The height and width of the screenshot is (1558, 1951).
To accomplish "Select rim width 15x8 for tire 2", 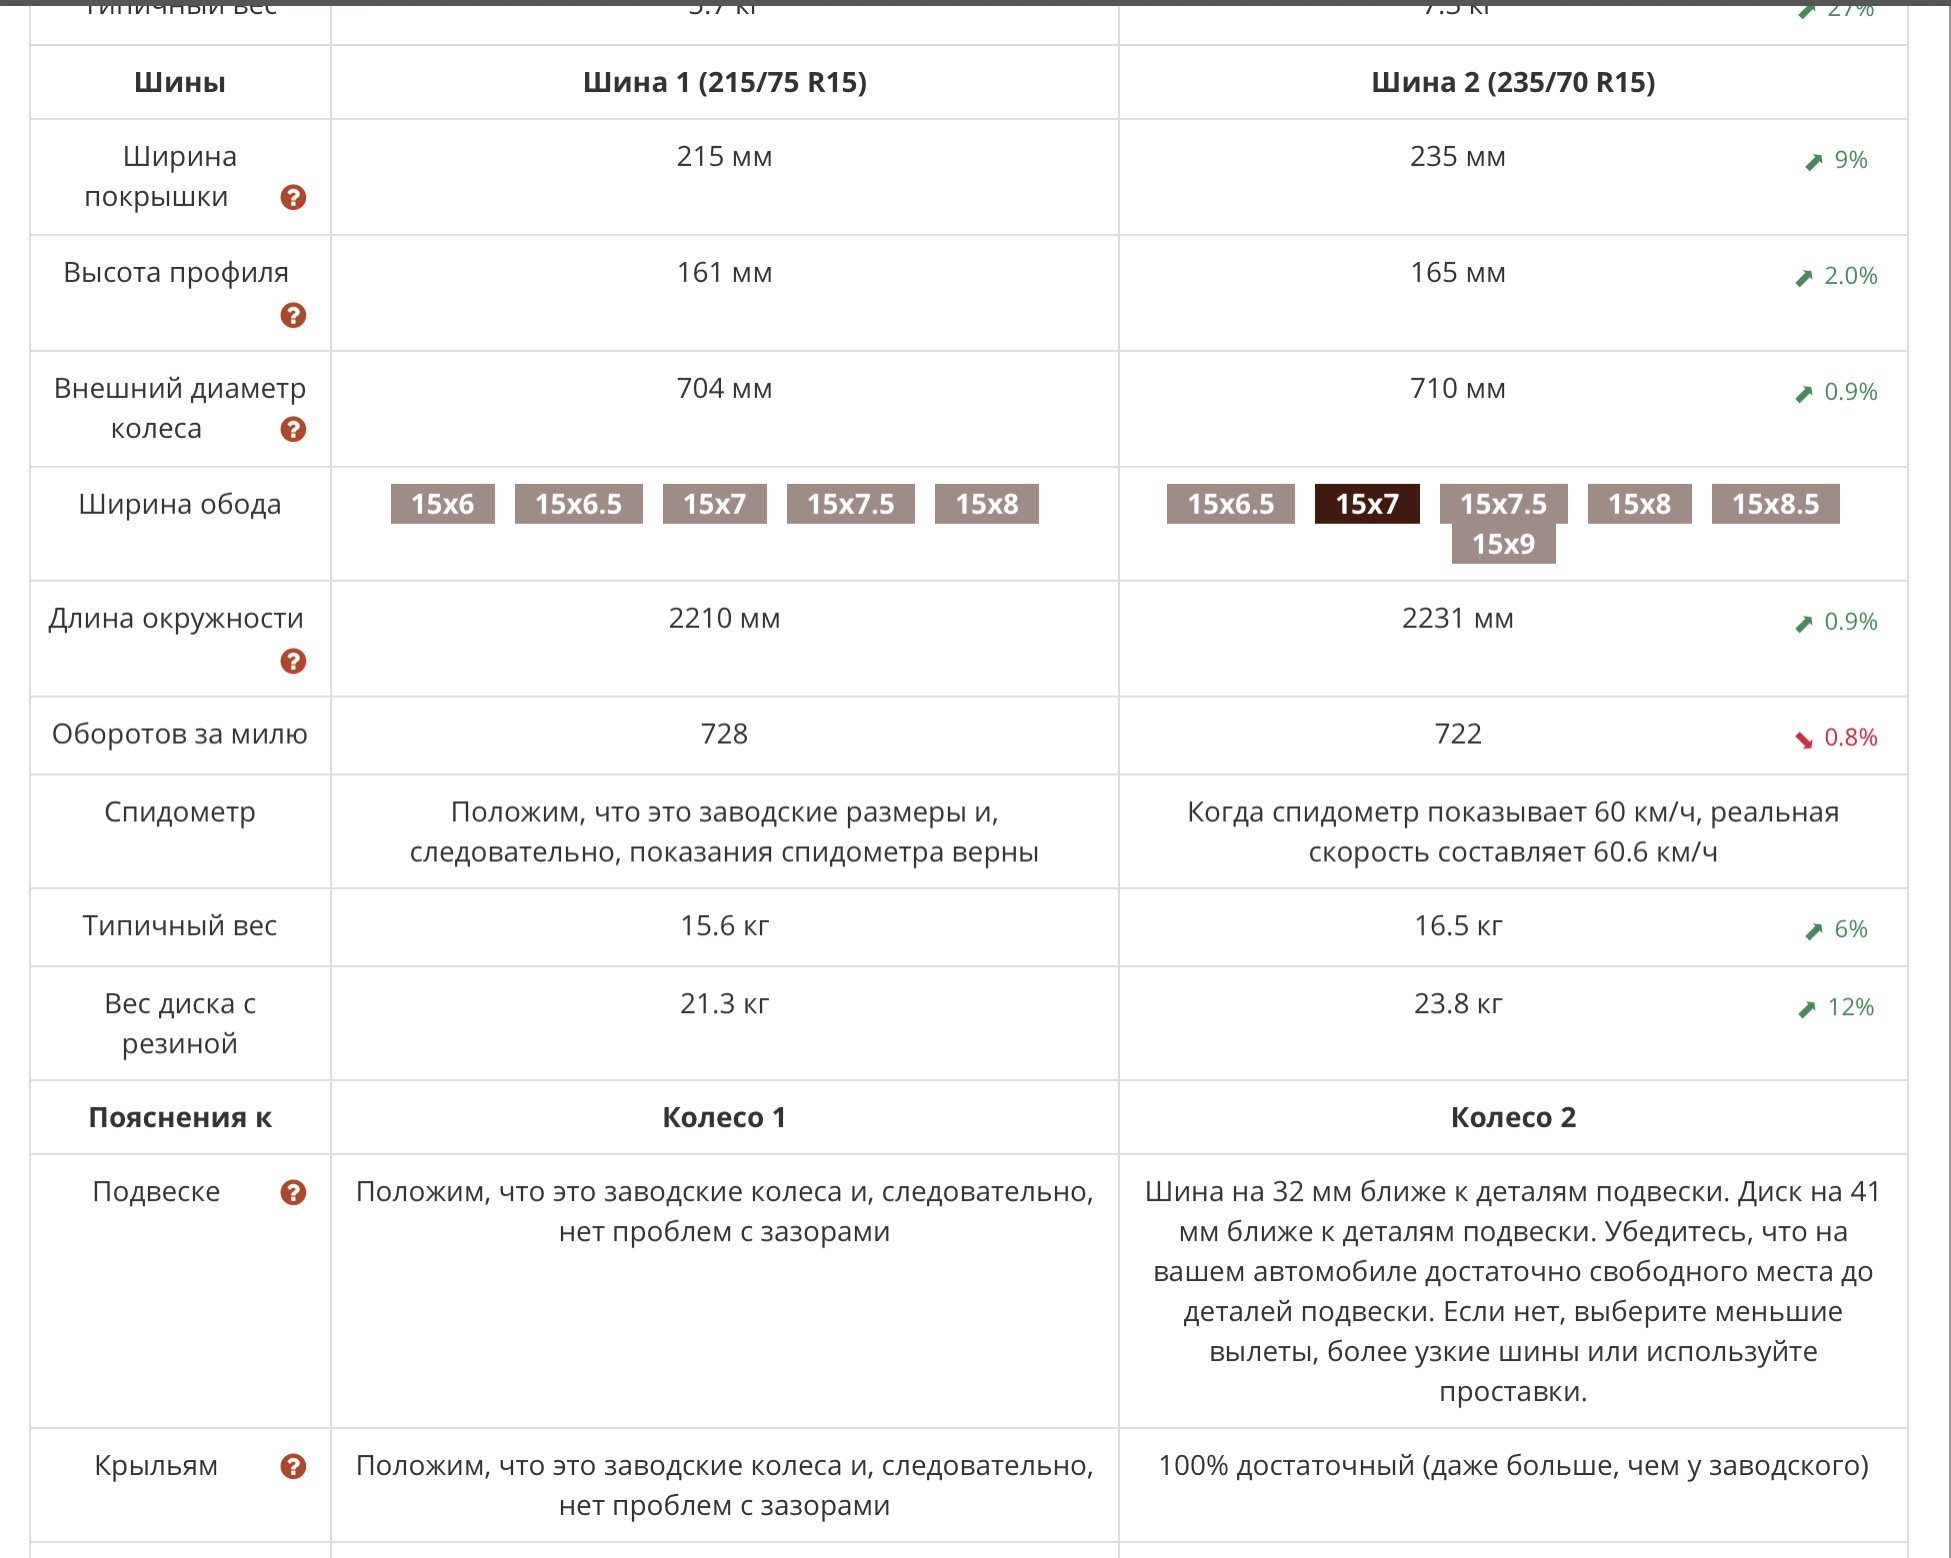I will 1640,504.
